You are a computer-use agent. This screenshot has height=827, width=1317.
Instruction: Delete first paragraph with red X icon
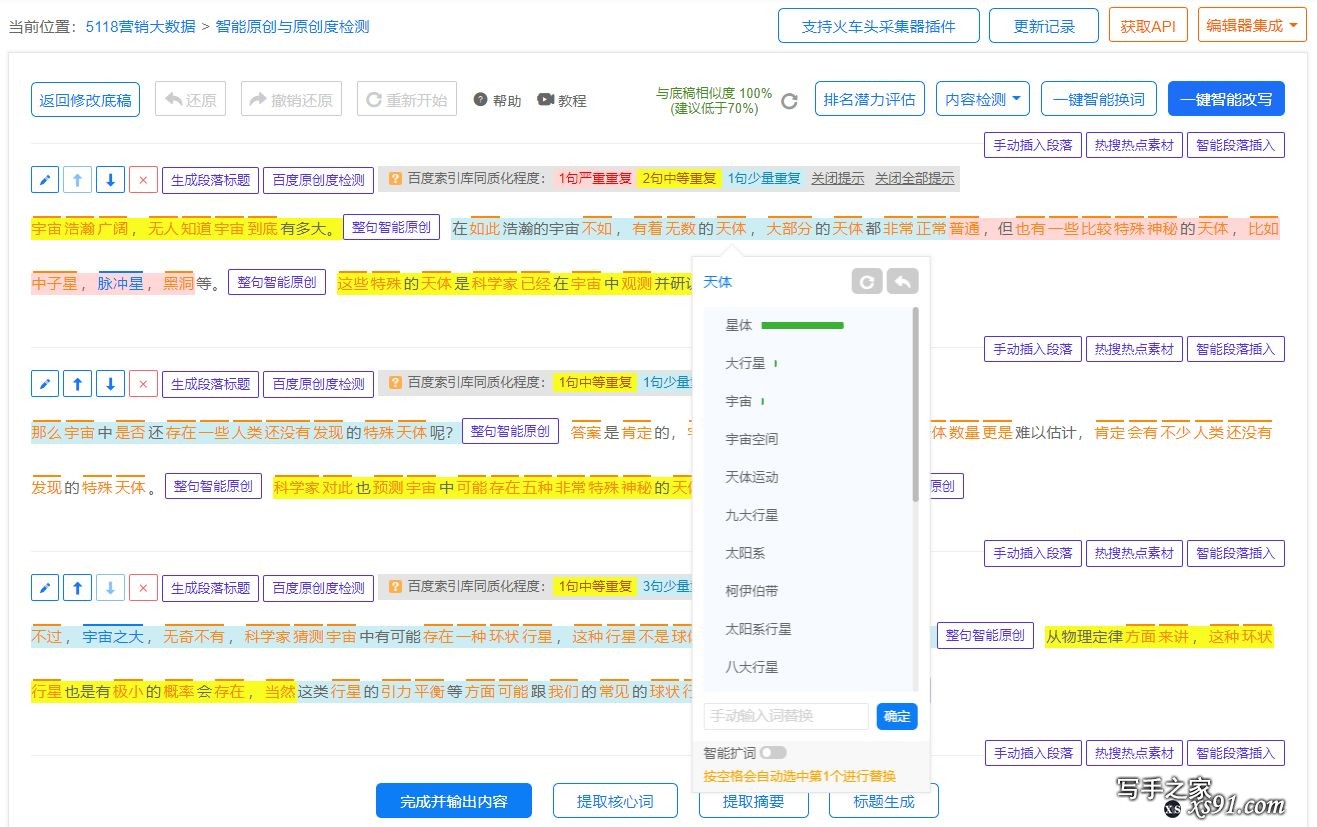point(143,180)
